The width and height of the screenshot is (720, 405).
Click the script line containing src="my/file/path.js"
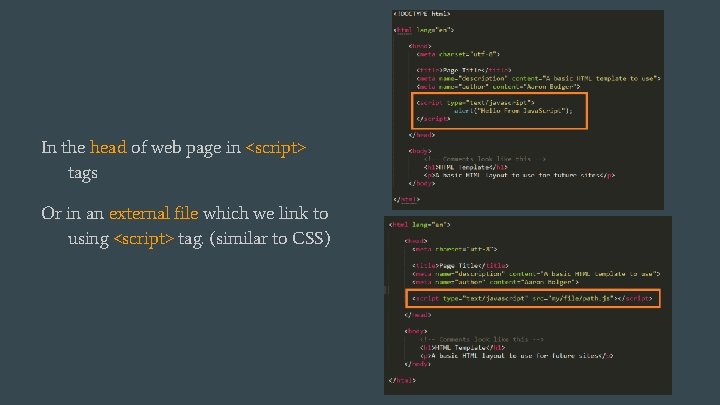(x=532, y=298)
